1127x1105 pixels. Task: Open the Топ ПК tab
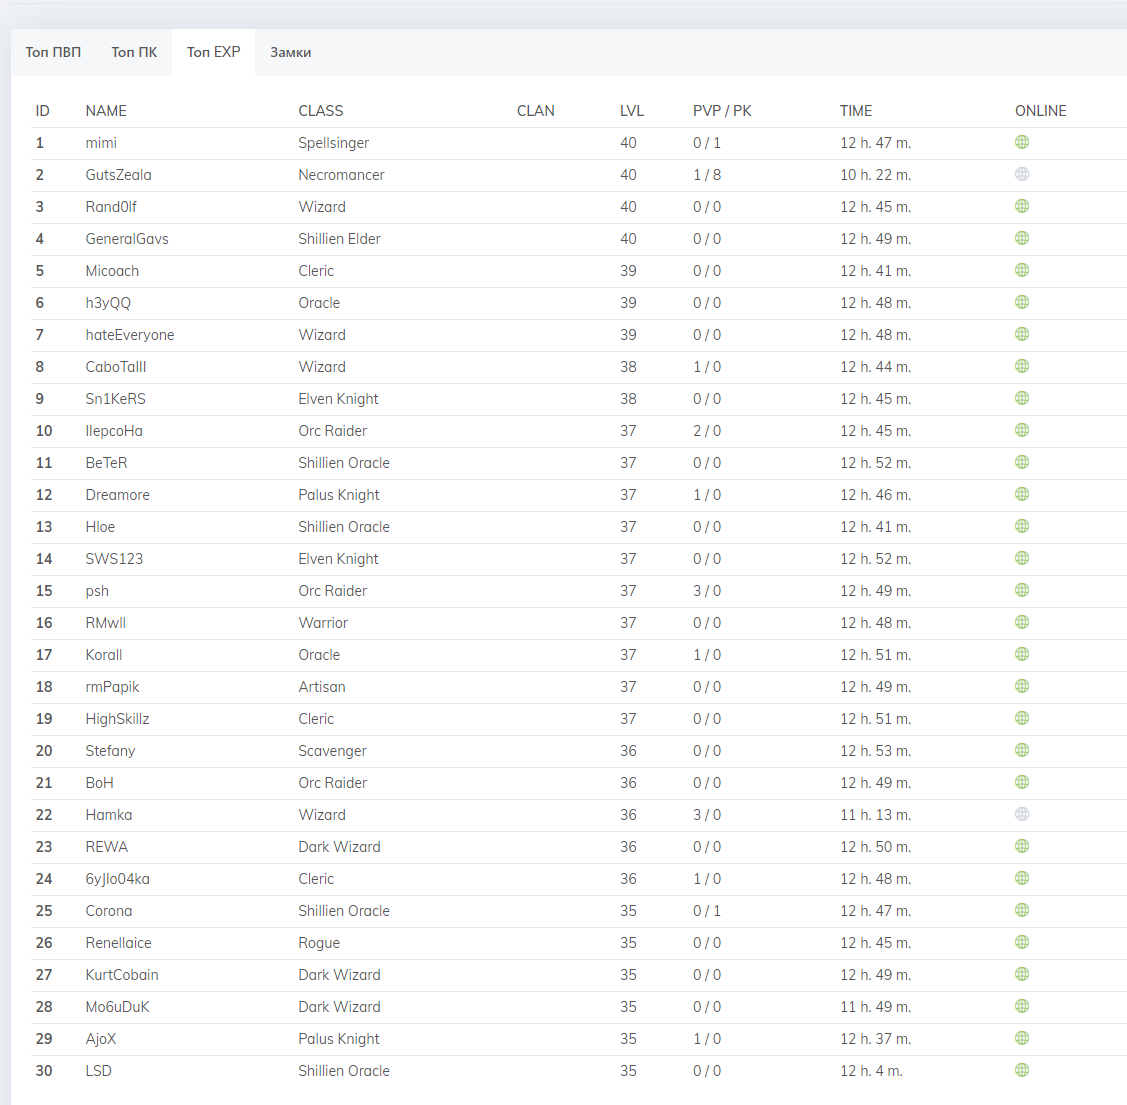click(x=134, y=52)
